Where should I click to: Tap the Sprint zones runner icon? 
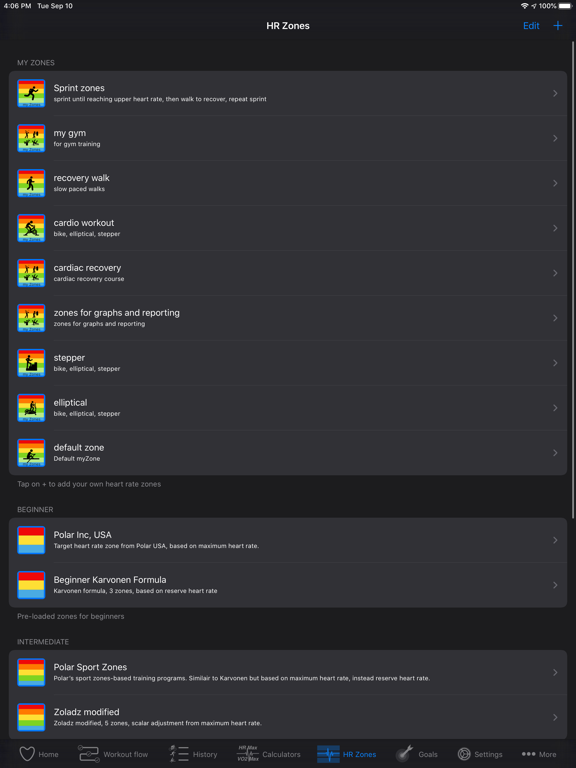coord(31,93)
